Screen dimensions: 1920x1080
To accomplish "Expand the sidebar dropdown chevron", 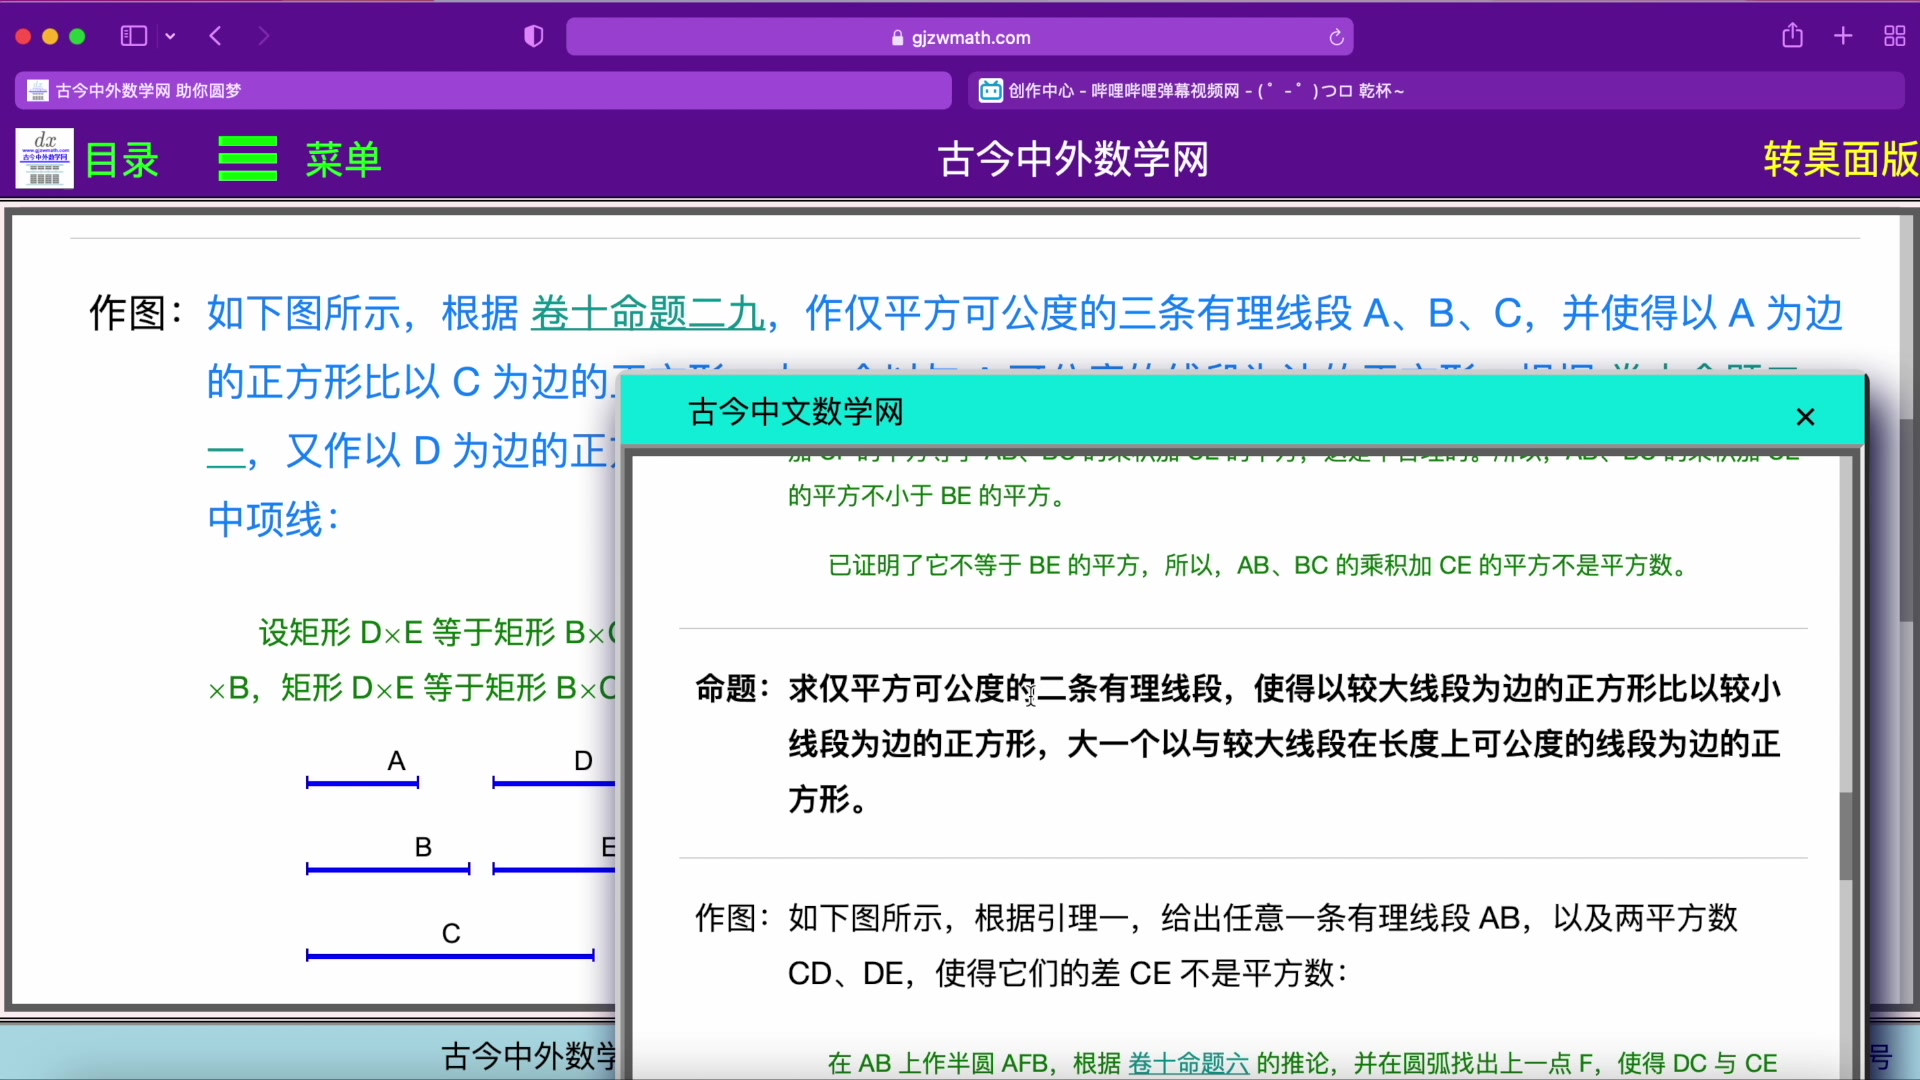I will [x=171, y=36].
